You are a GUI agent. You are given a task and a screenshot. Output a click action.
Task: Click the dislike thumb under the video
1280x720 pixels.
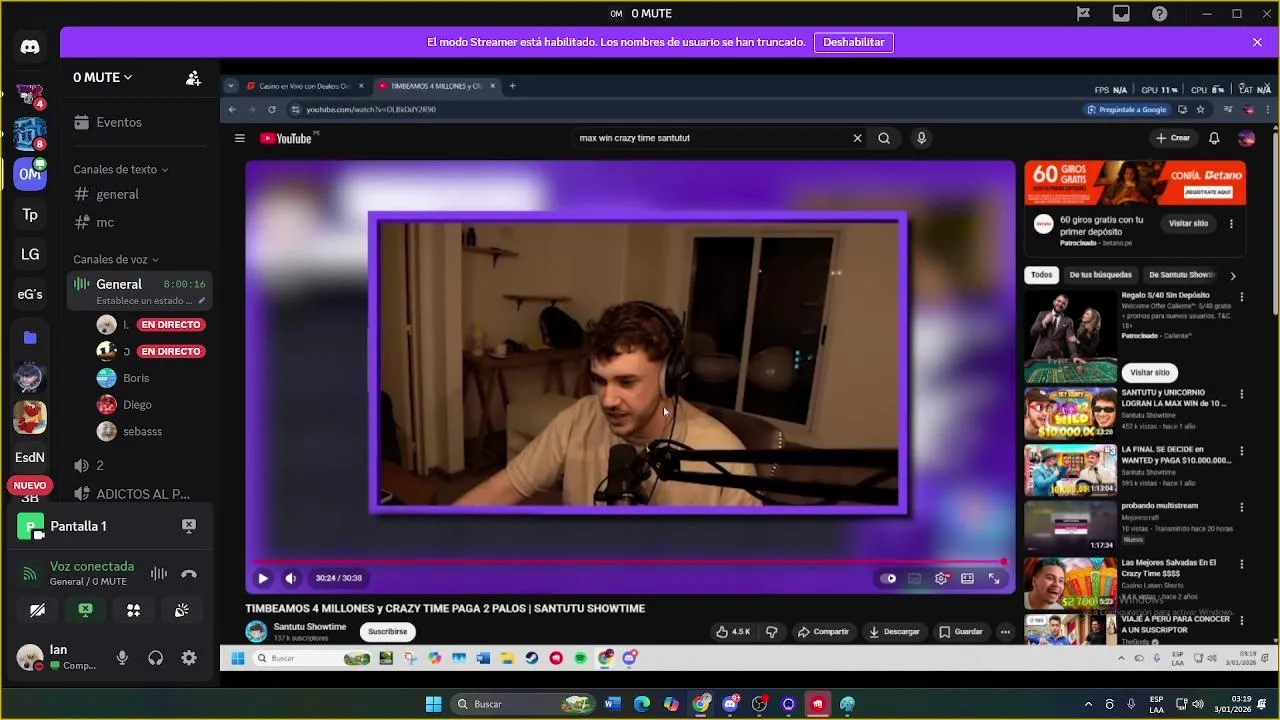[x=771, y=632]
